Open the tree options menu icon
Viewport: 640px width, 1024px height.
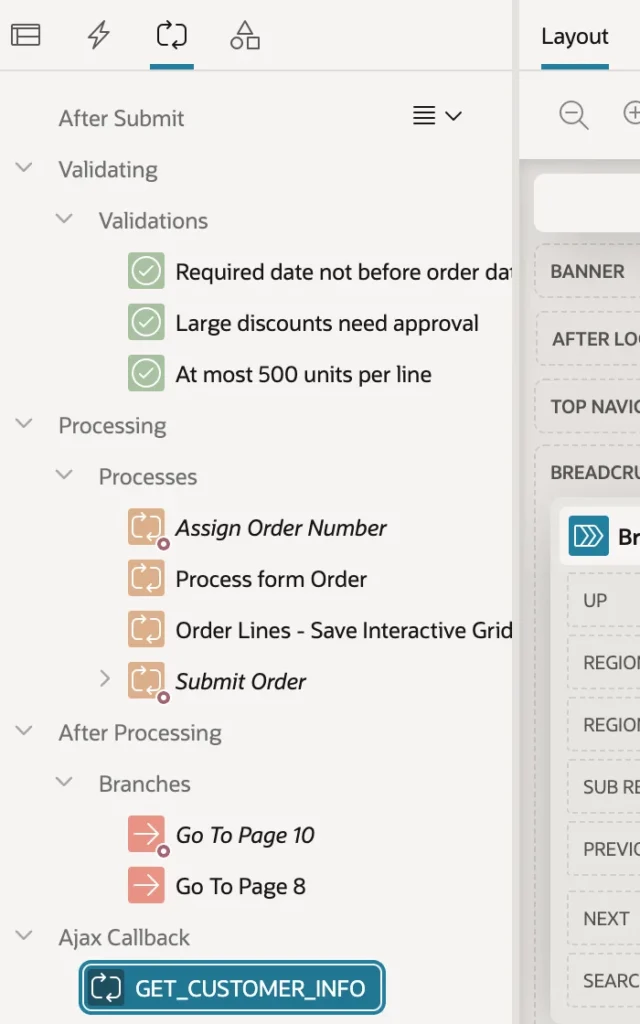tap(437, 116)
